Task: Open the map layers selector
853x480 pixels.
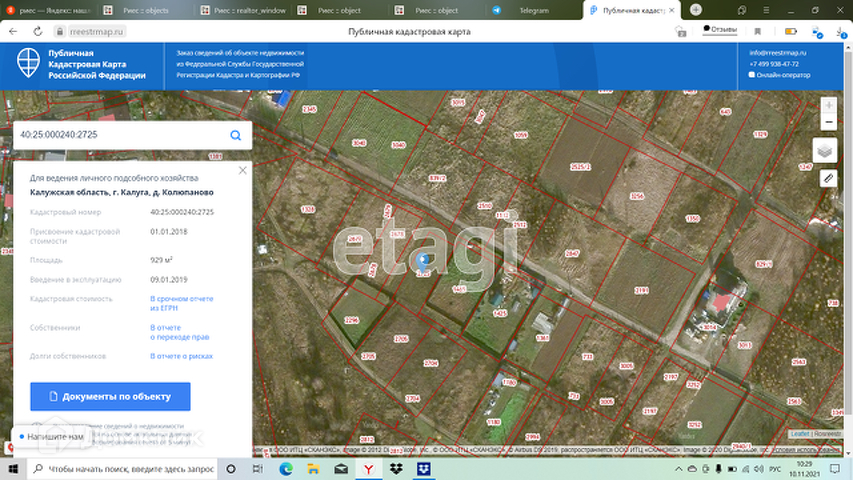Action: coord(827,150)
